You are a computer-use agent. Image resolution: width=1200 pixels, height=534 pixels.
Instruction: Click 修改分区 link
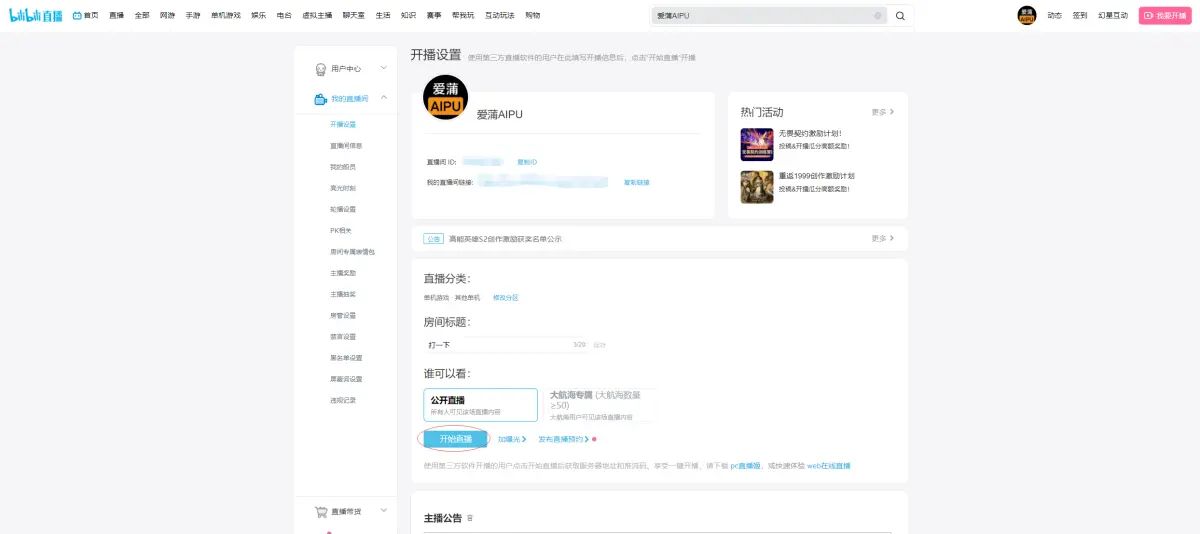(506, 298)
